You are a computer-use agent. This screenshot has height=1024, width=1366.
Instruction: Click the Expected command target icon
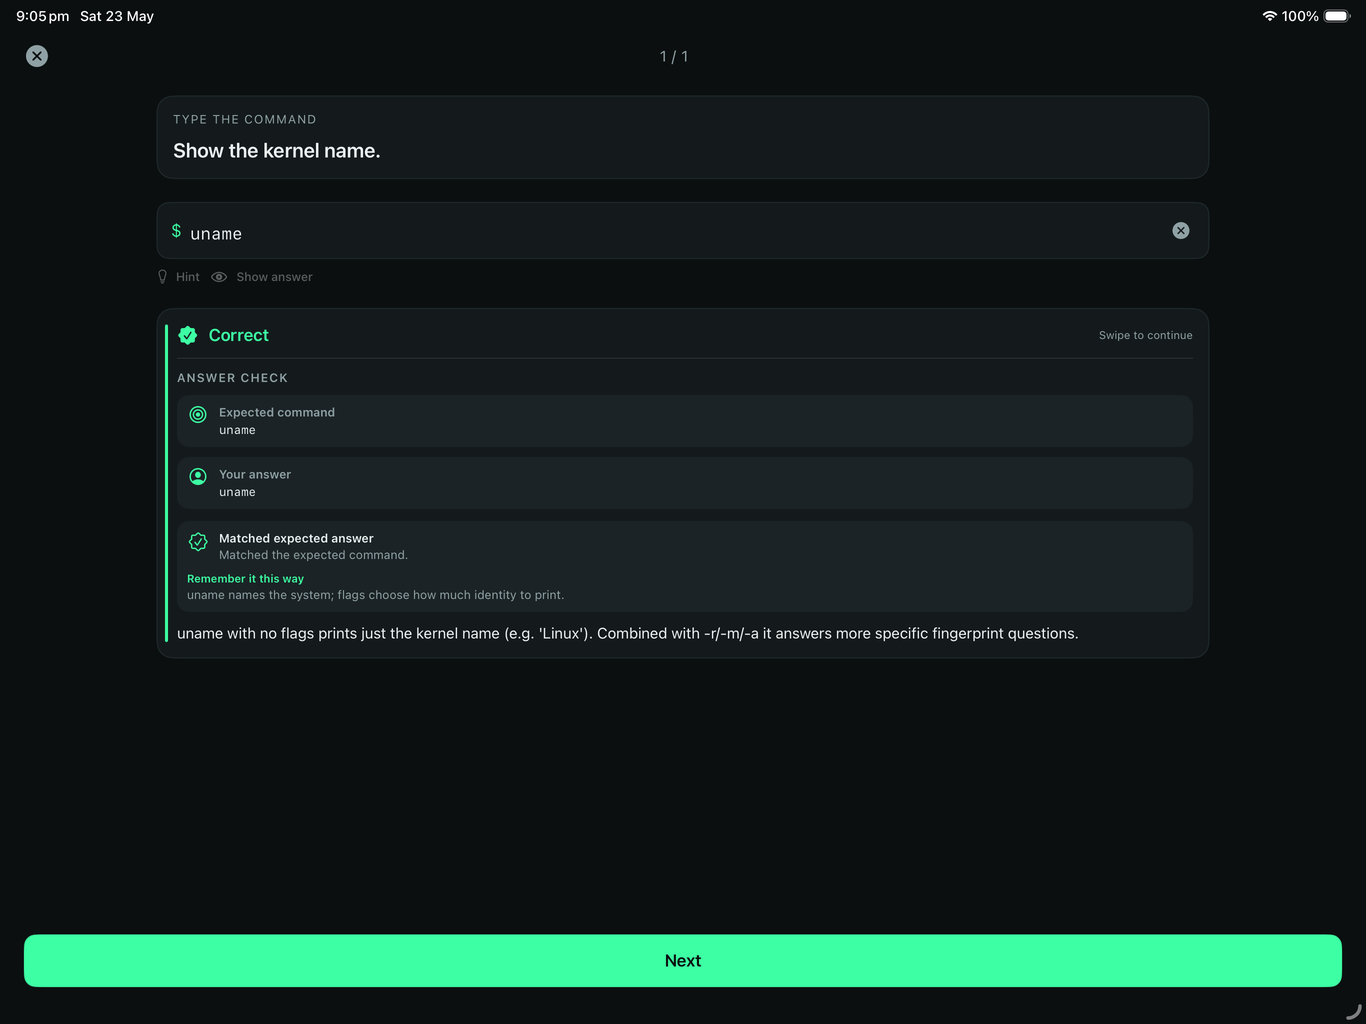pos(198,414)
